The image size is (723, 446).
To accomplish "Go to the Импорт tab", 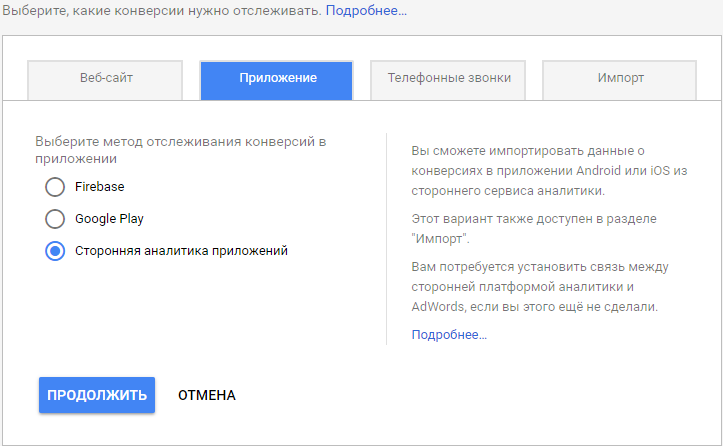I will (619, 78).
